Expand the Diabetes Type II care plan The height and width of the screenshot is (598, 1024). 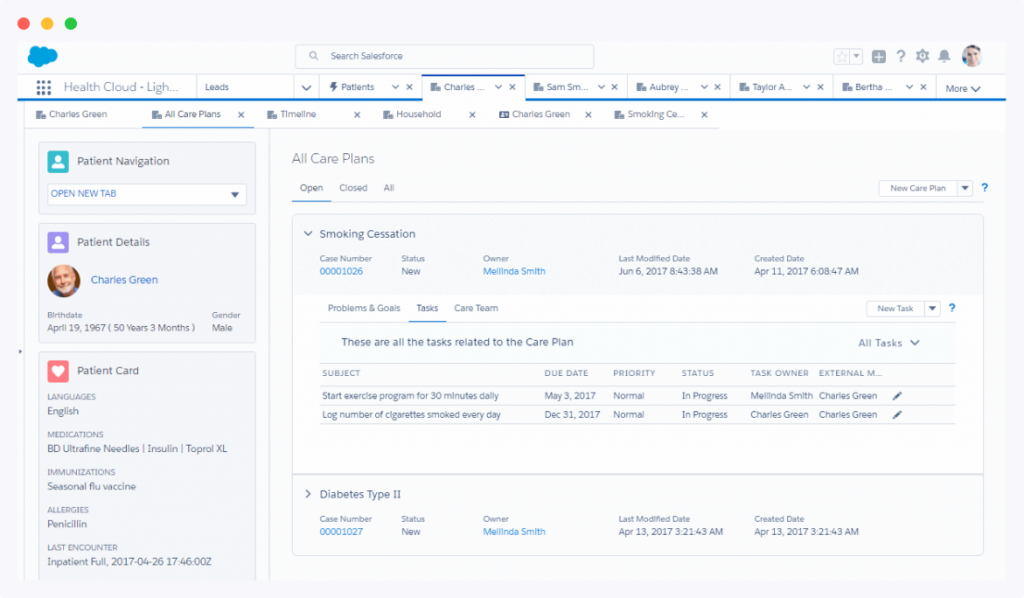point(308,493)
